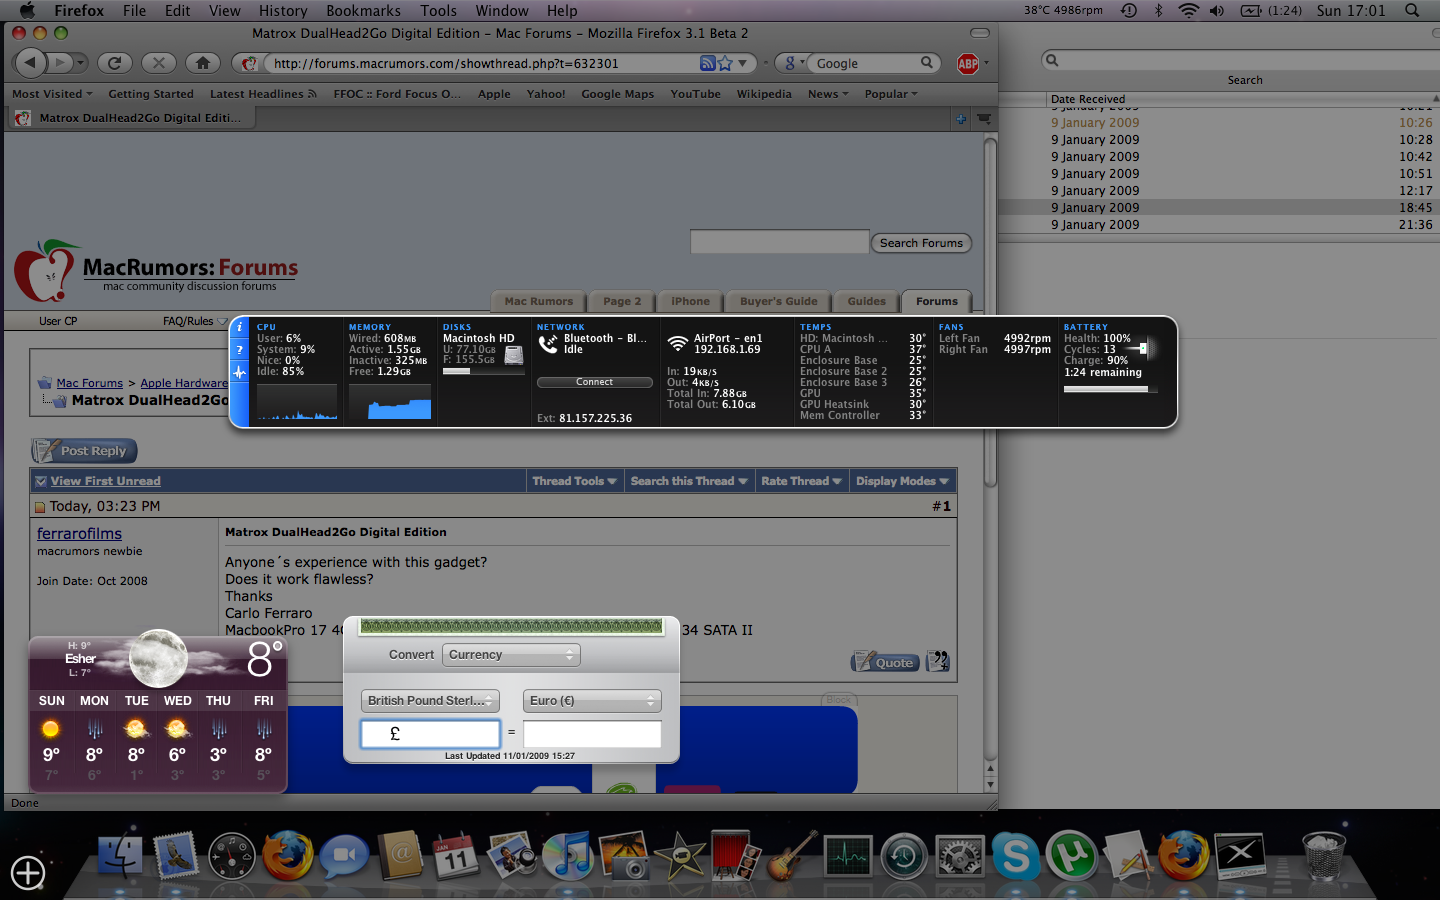Screen dimensions: 1440x900
Task: Open iCal calendar in the Dock
Action: pyautogui.click(x=456, y=856)
